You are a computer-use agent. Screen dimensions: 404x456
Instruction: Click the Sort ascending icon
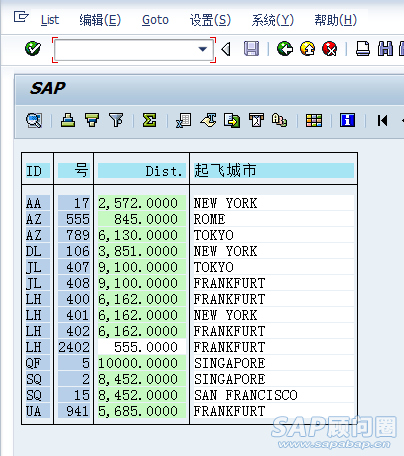(68, 120)
